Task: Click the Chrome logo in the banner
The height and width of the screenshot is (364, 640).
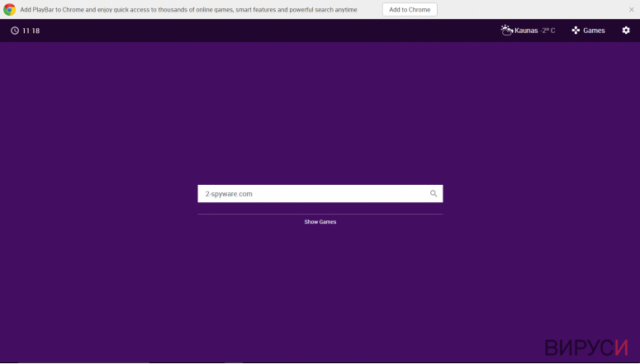Action: click(x=9, y=9)
